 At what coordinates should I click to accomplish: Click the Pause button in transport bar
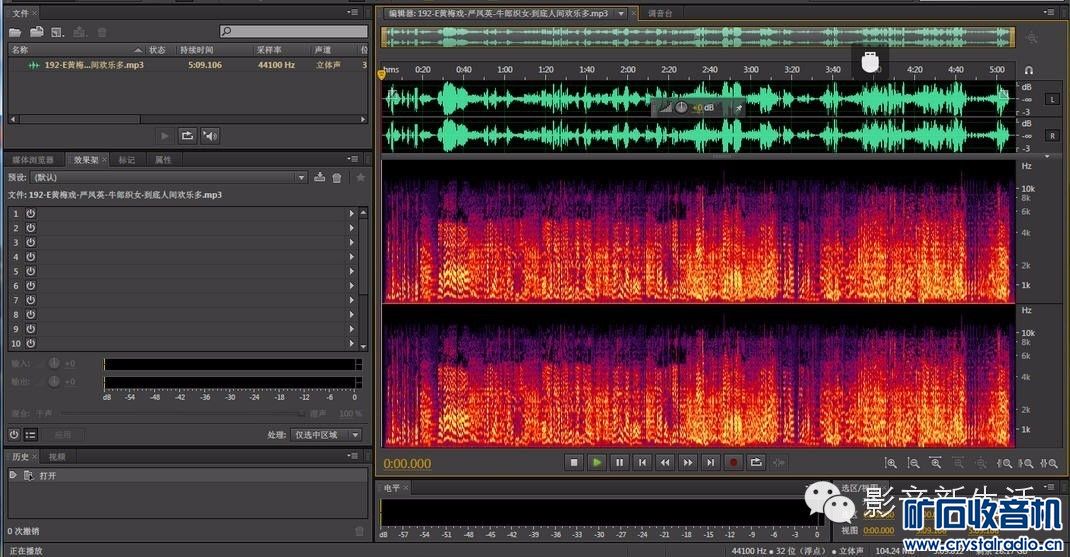[619, 462]
